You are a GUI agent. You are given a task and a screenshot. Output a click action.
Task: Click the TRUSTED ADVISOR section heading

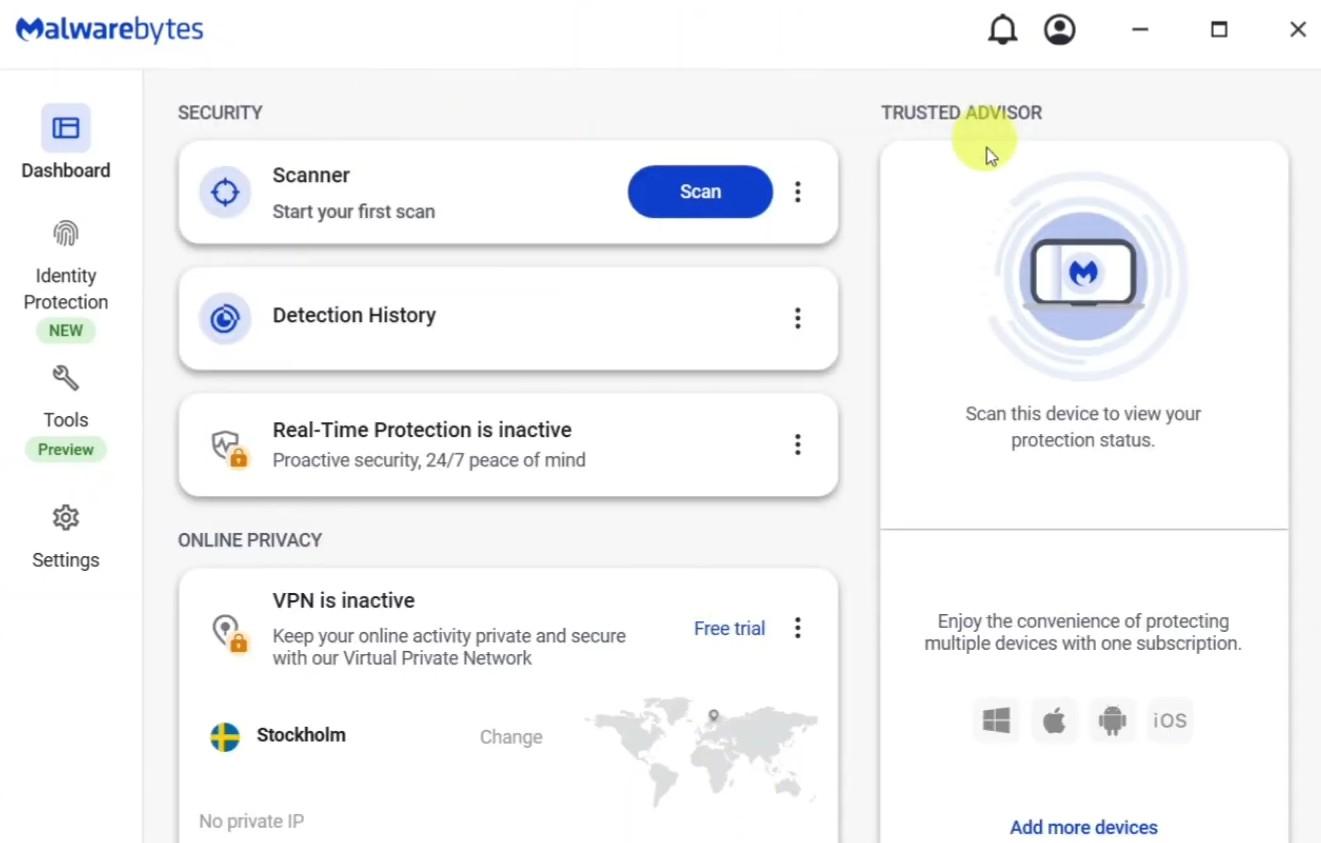point(961,113)
